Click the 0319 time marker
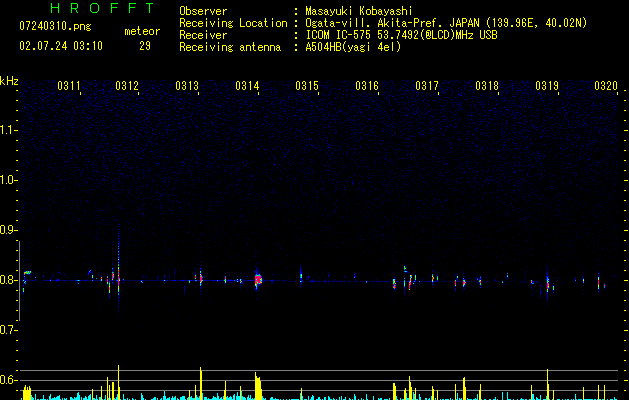 (547, 85)
